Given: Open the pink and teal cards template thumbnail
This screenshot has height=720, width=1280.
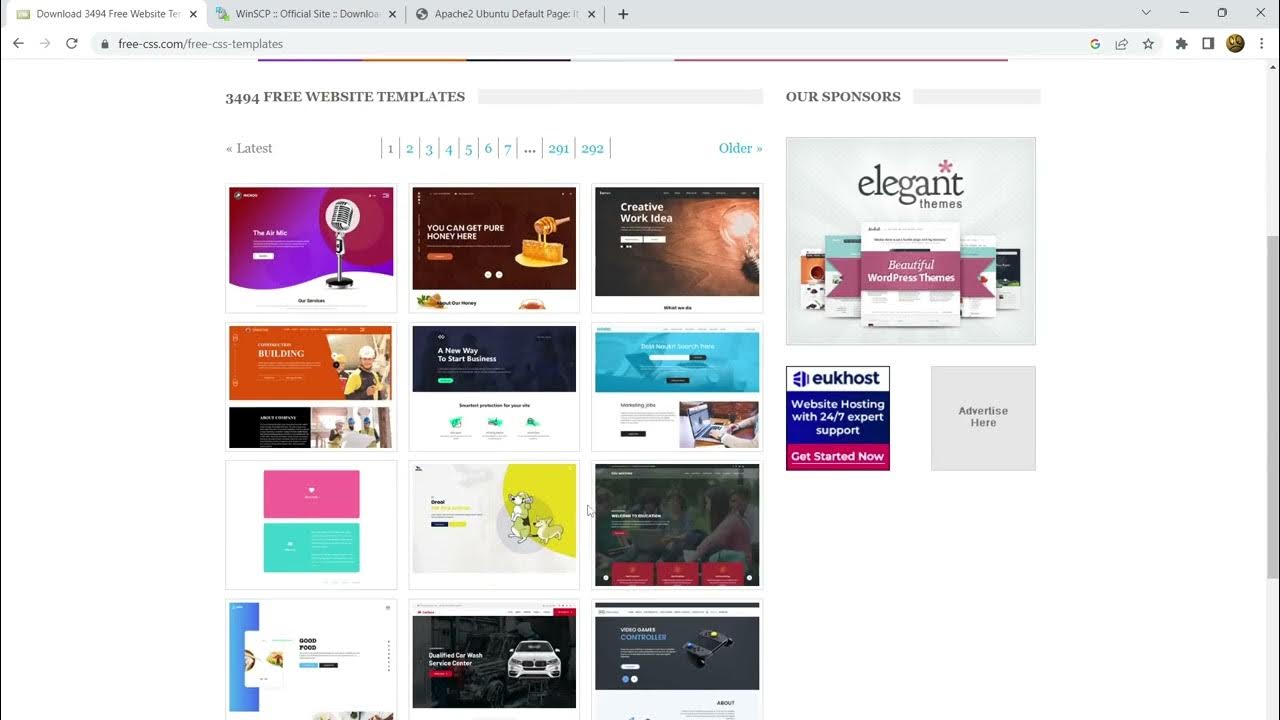Looking at the screenshot, I should (311, 525).
